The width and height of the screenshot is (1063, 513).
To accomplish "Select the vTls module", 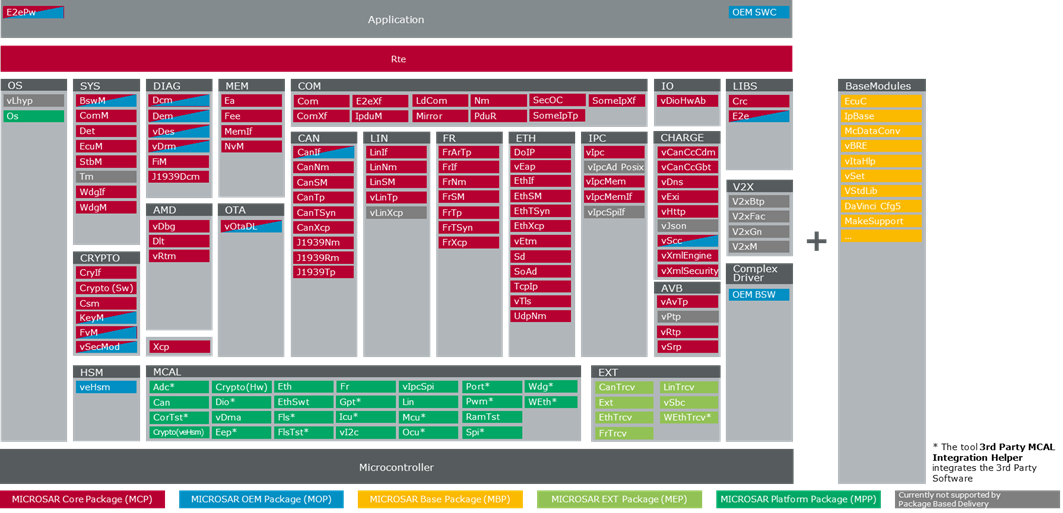I will point(541,302).
